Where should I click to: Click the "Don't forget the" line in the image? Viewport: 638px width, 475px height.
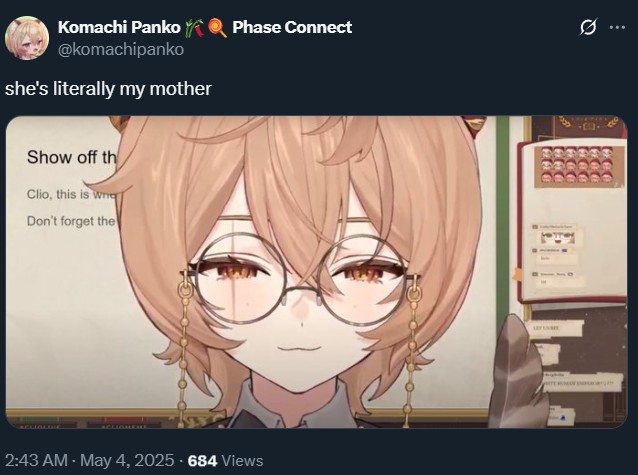(71, 221)
